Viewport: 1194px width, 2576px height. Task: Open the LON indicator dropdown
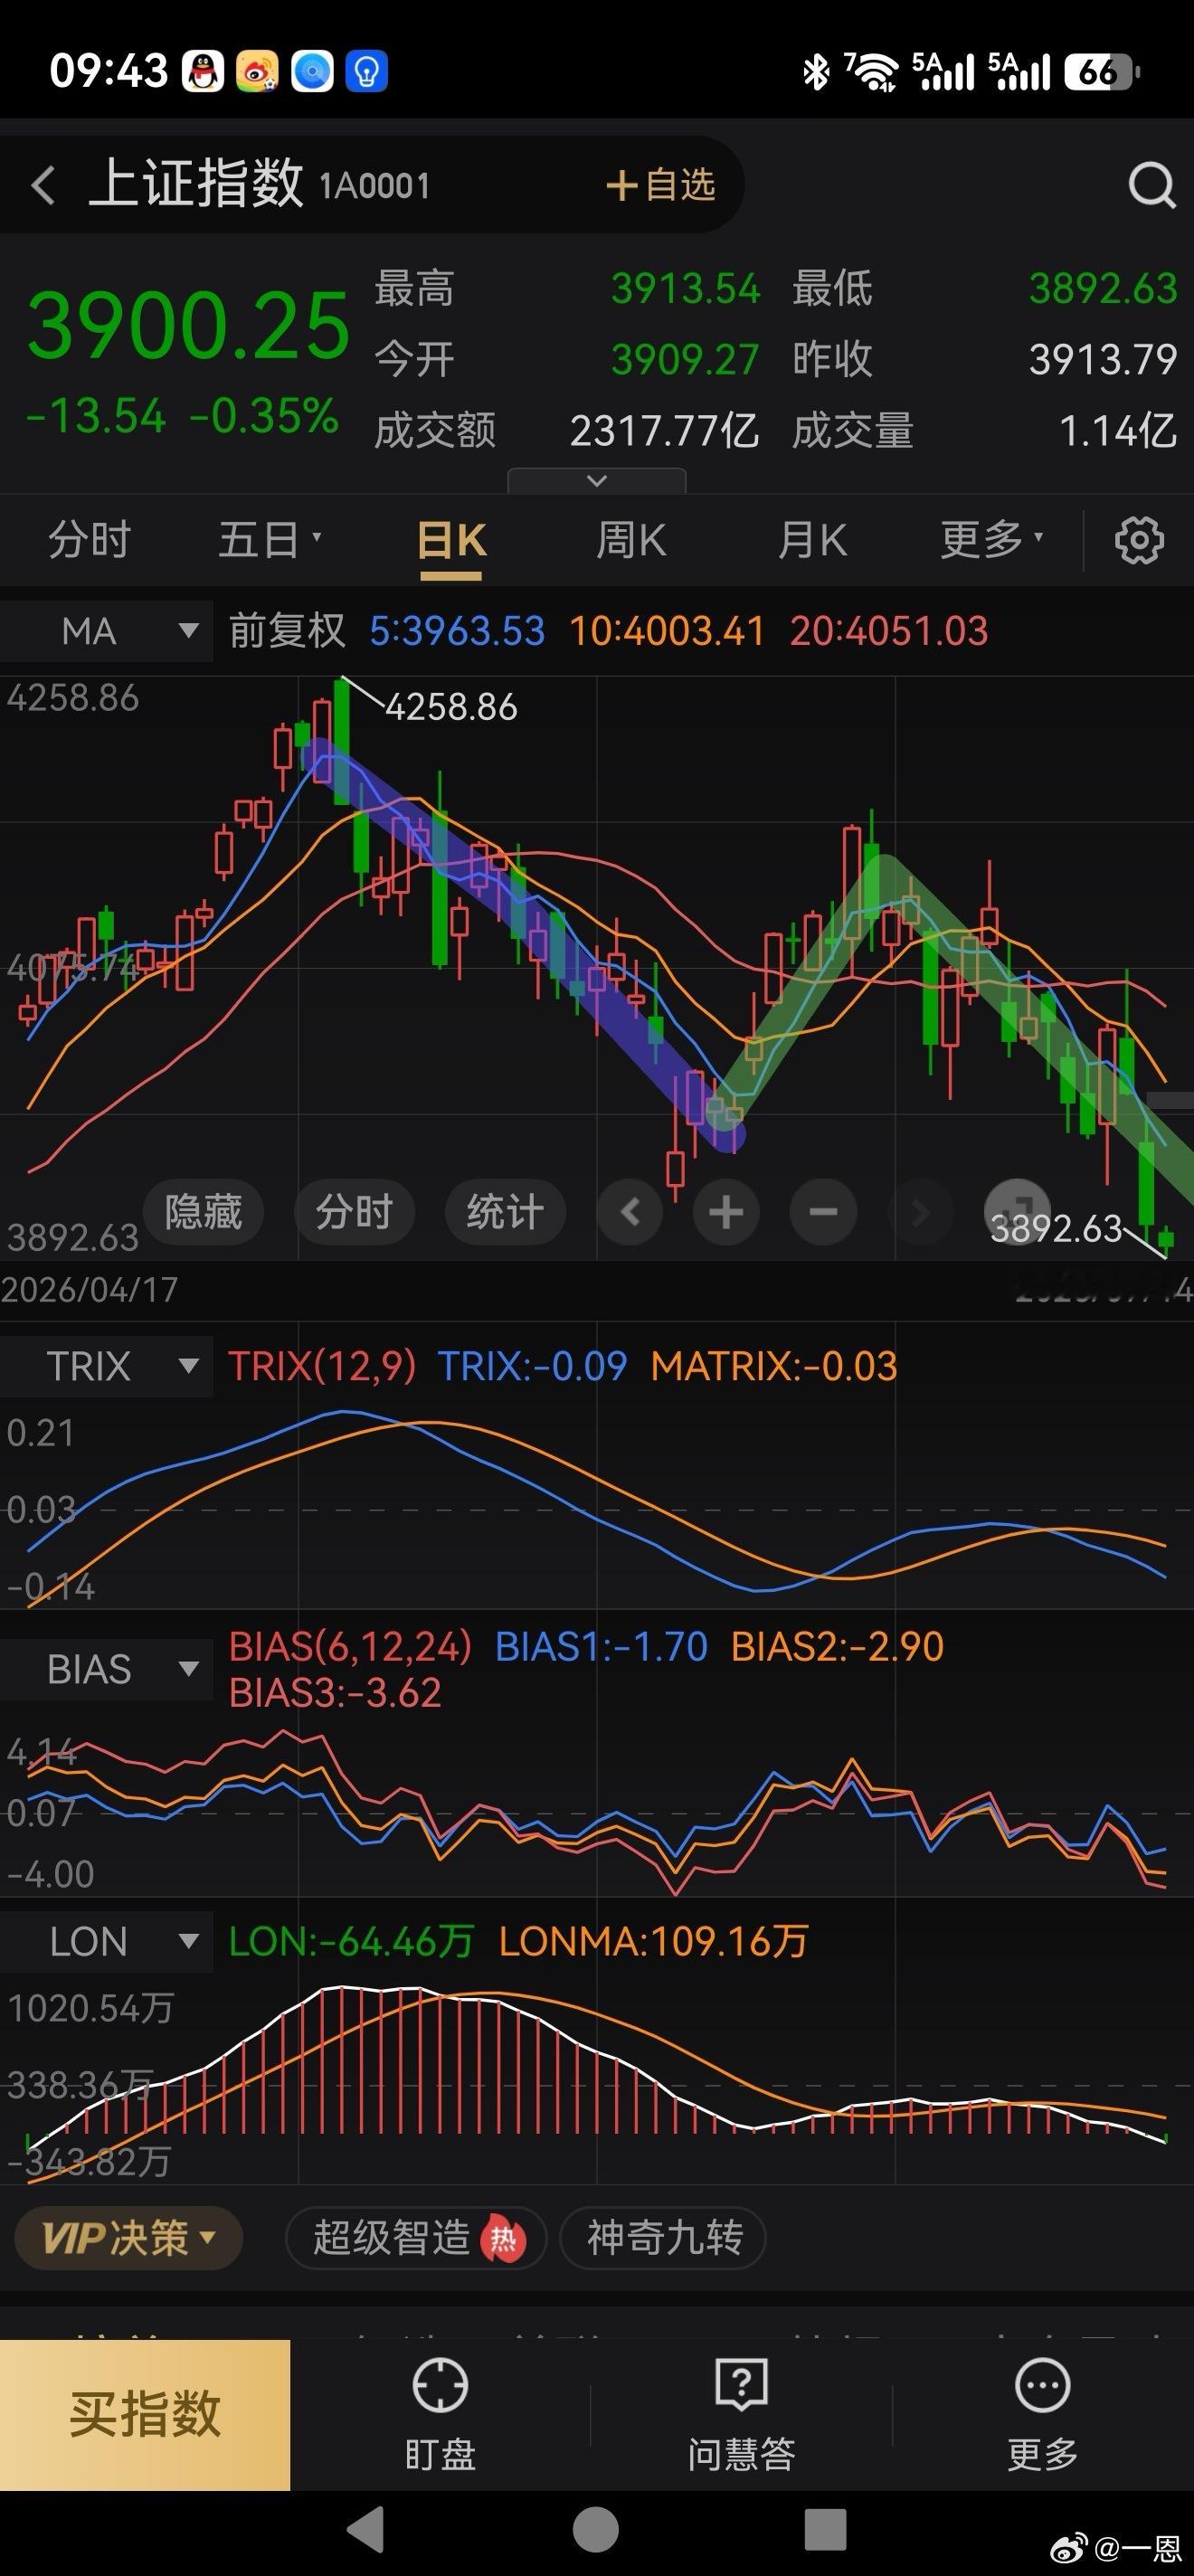point(106,1941)
